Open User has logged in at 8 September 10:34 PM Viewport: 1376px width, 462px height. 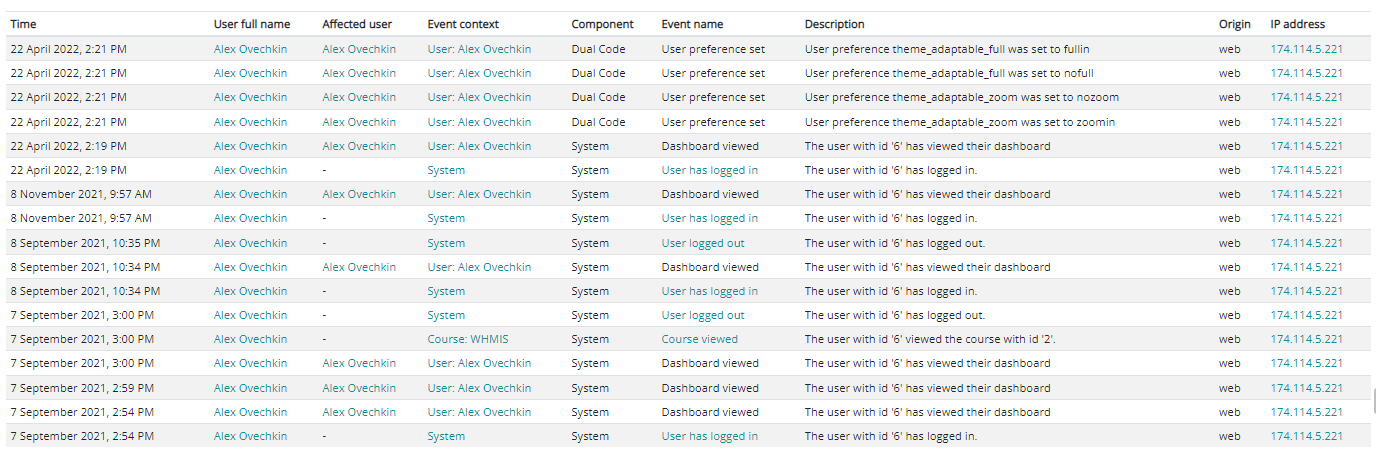point(709,291)
